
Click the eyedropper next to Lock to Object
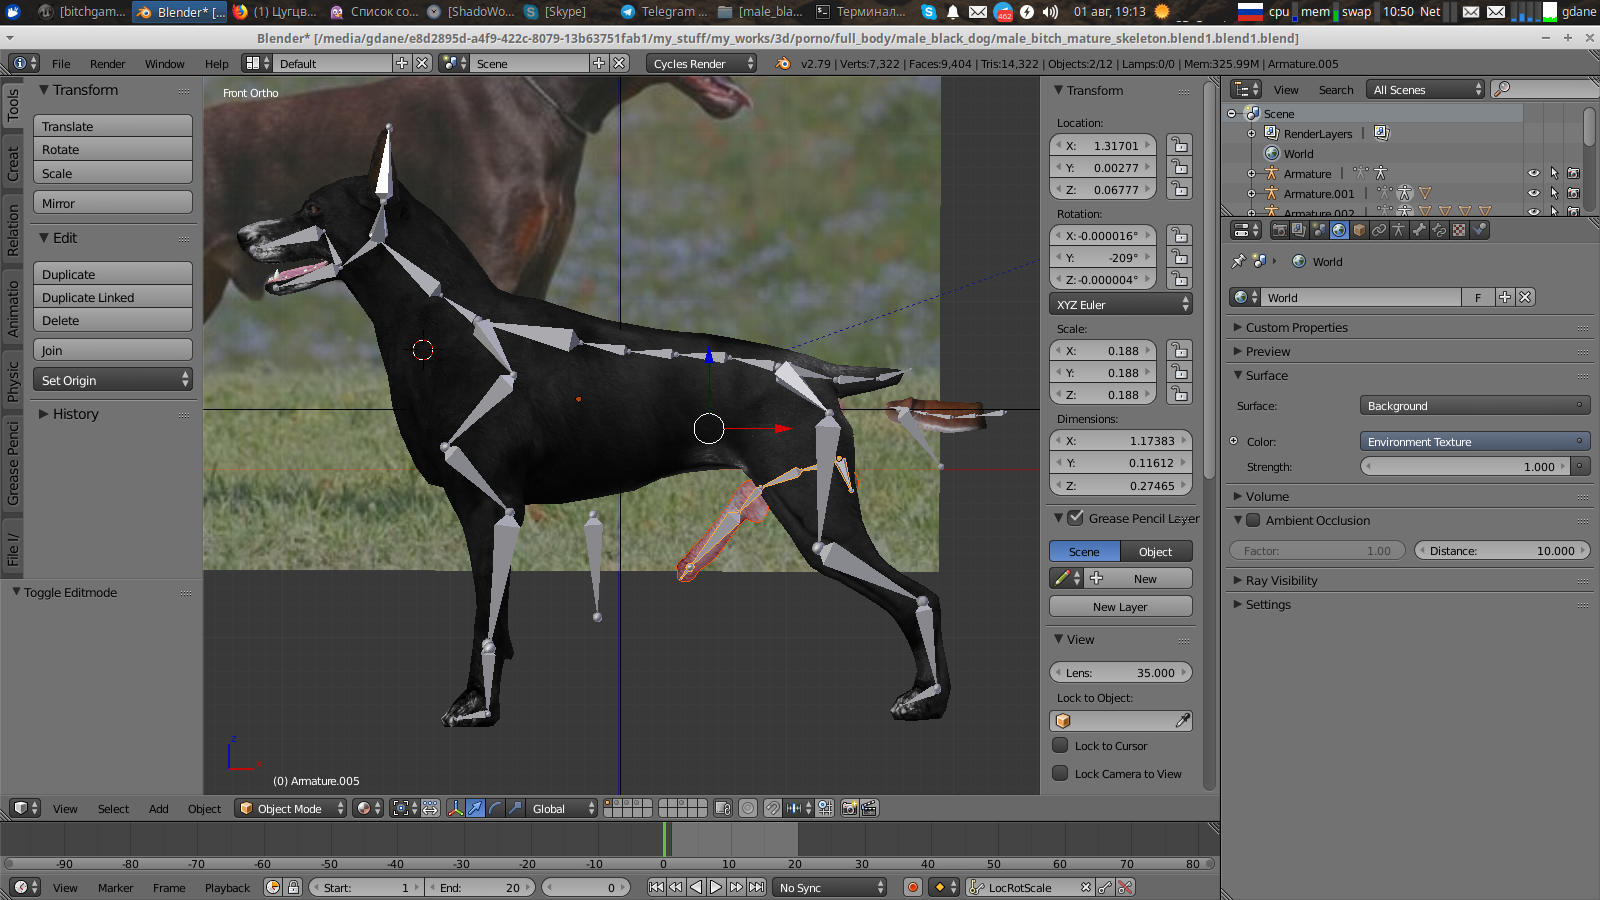tap(1182, 721)
